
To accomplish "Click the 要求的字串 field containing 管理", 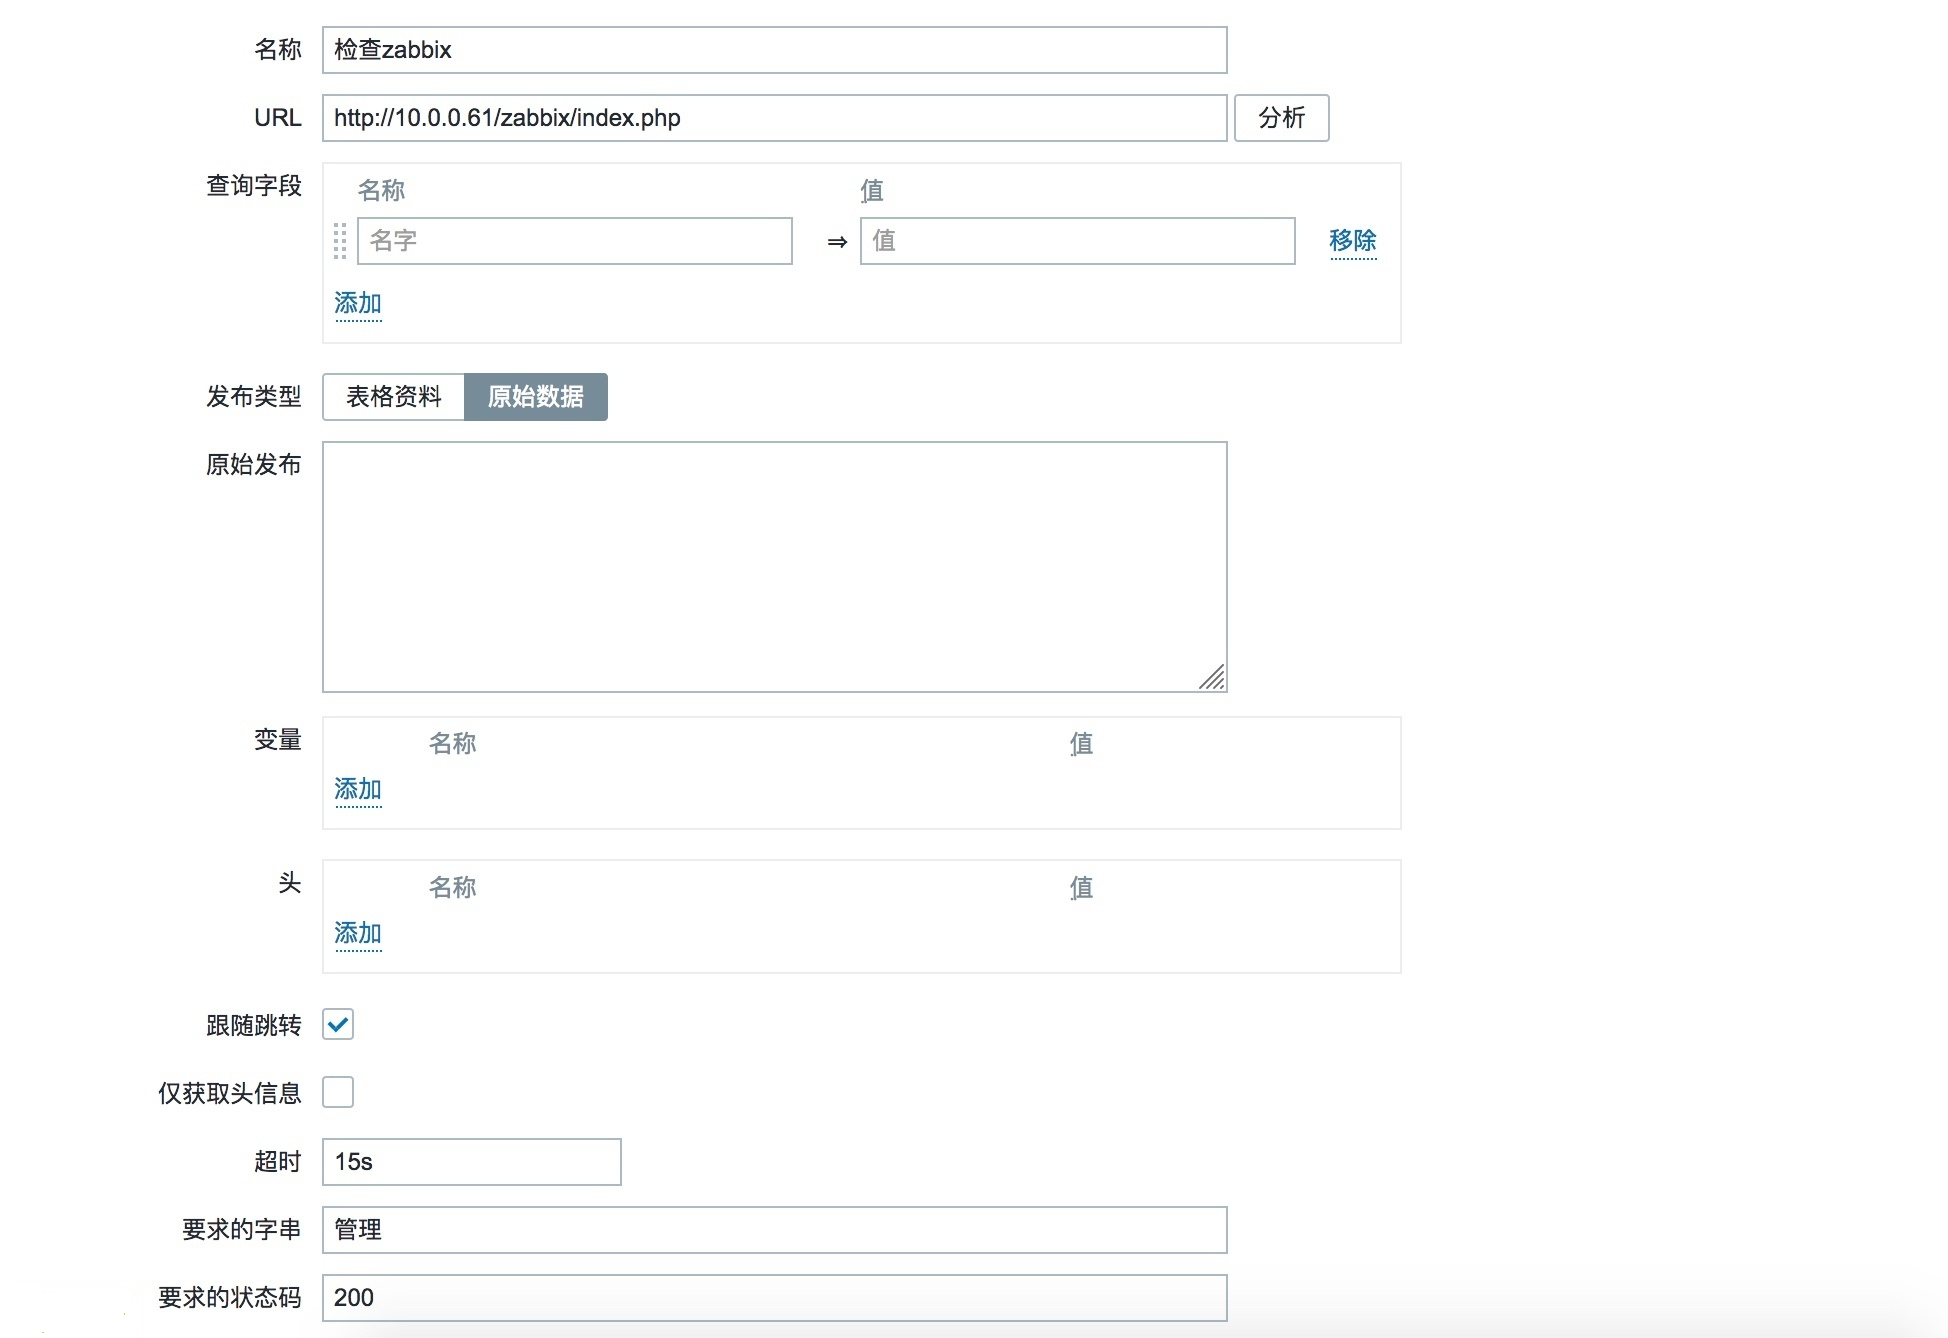I will click(x=775, y=1230).
